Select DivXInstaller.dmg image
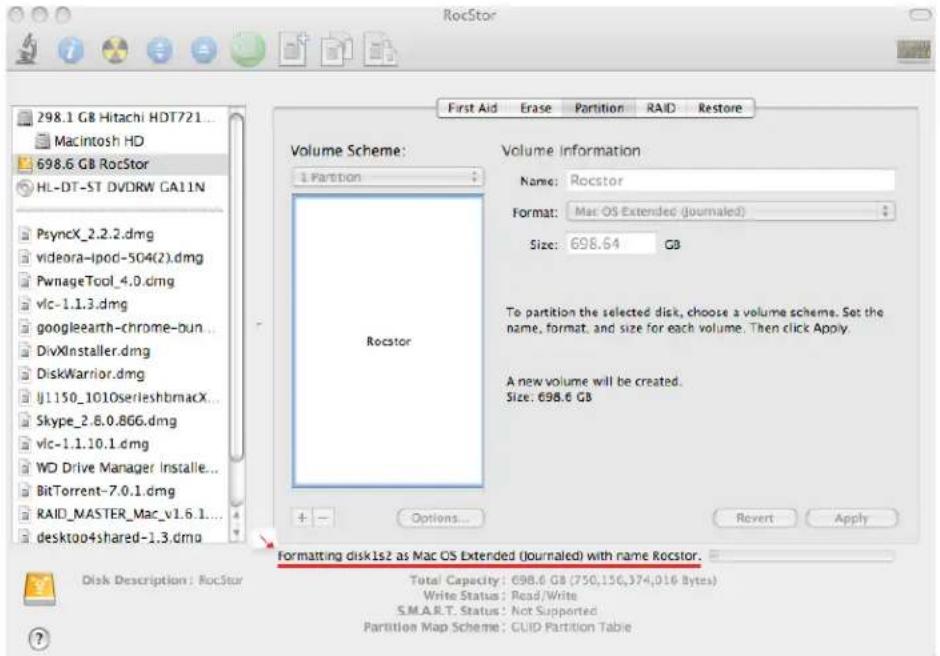This screenshot has height=656, width=940. click(x=121, y=351)
